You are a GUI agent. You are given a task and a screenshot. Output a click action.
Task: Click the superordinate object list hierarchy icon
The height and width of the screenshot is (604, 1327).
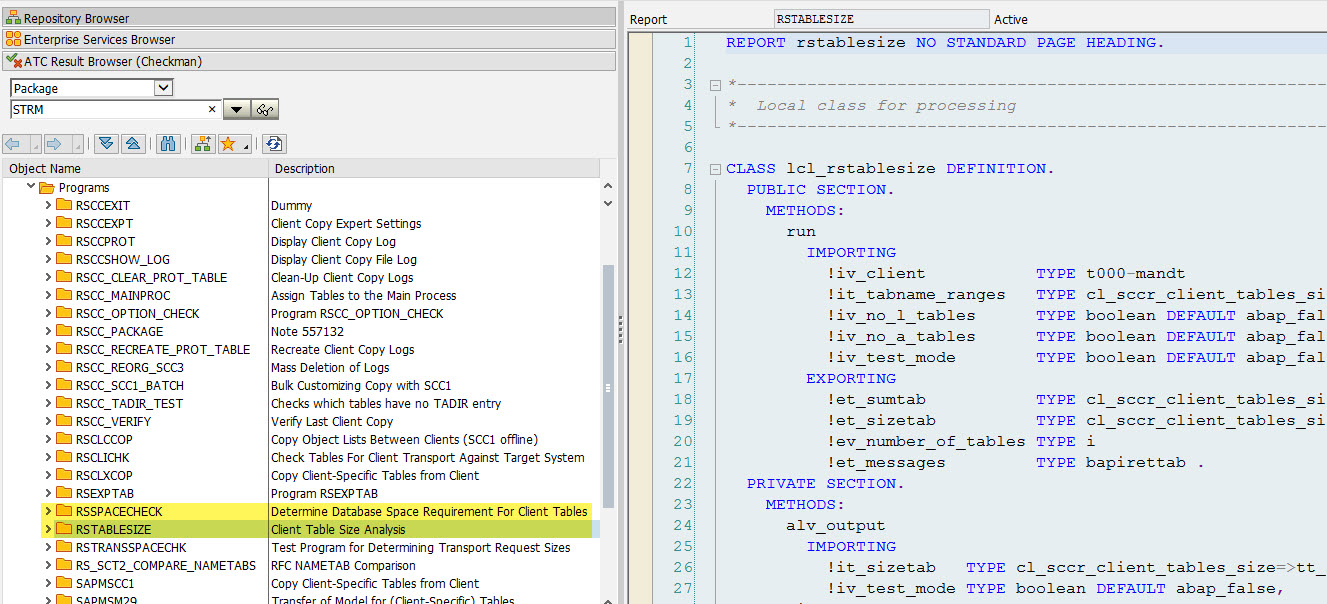click(203, 144)
